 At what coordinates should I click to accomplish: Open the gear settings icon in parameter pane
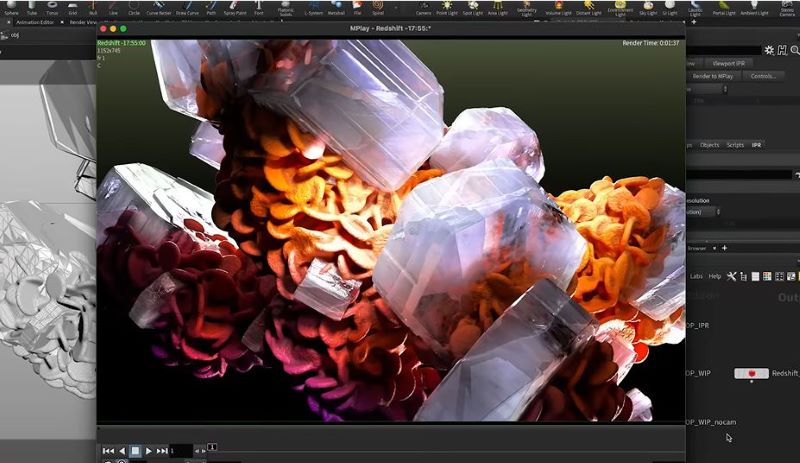[769, 50]
